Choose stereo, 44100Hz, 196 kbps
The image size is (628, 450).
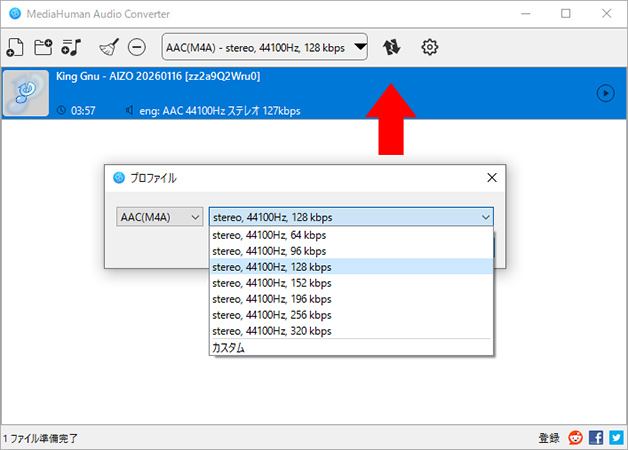(x=351, y=299)
